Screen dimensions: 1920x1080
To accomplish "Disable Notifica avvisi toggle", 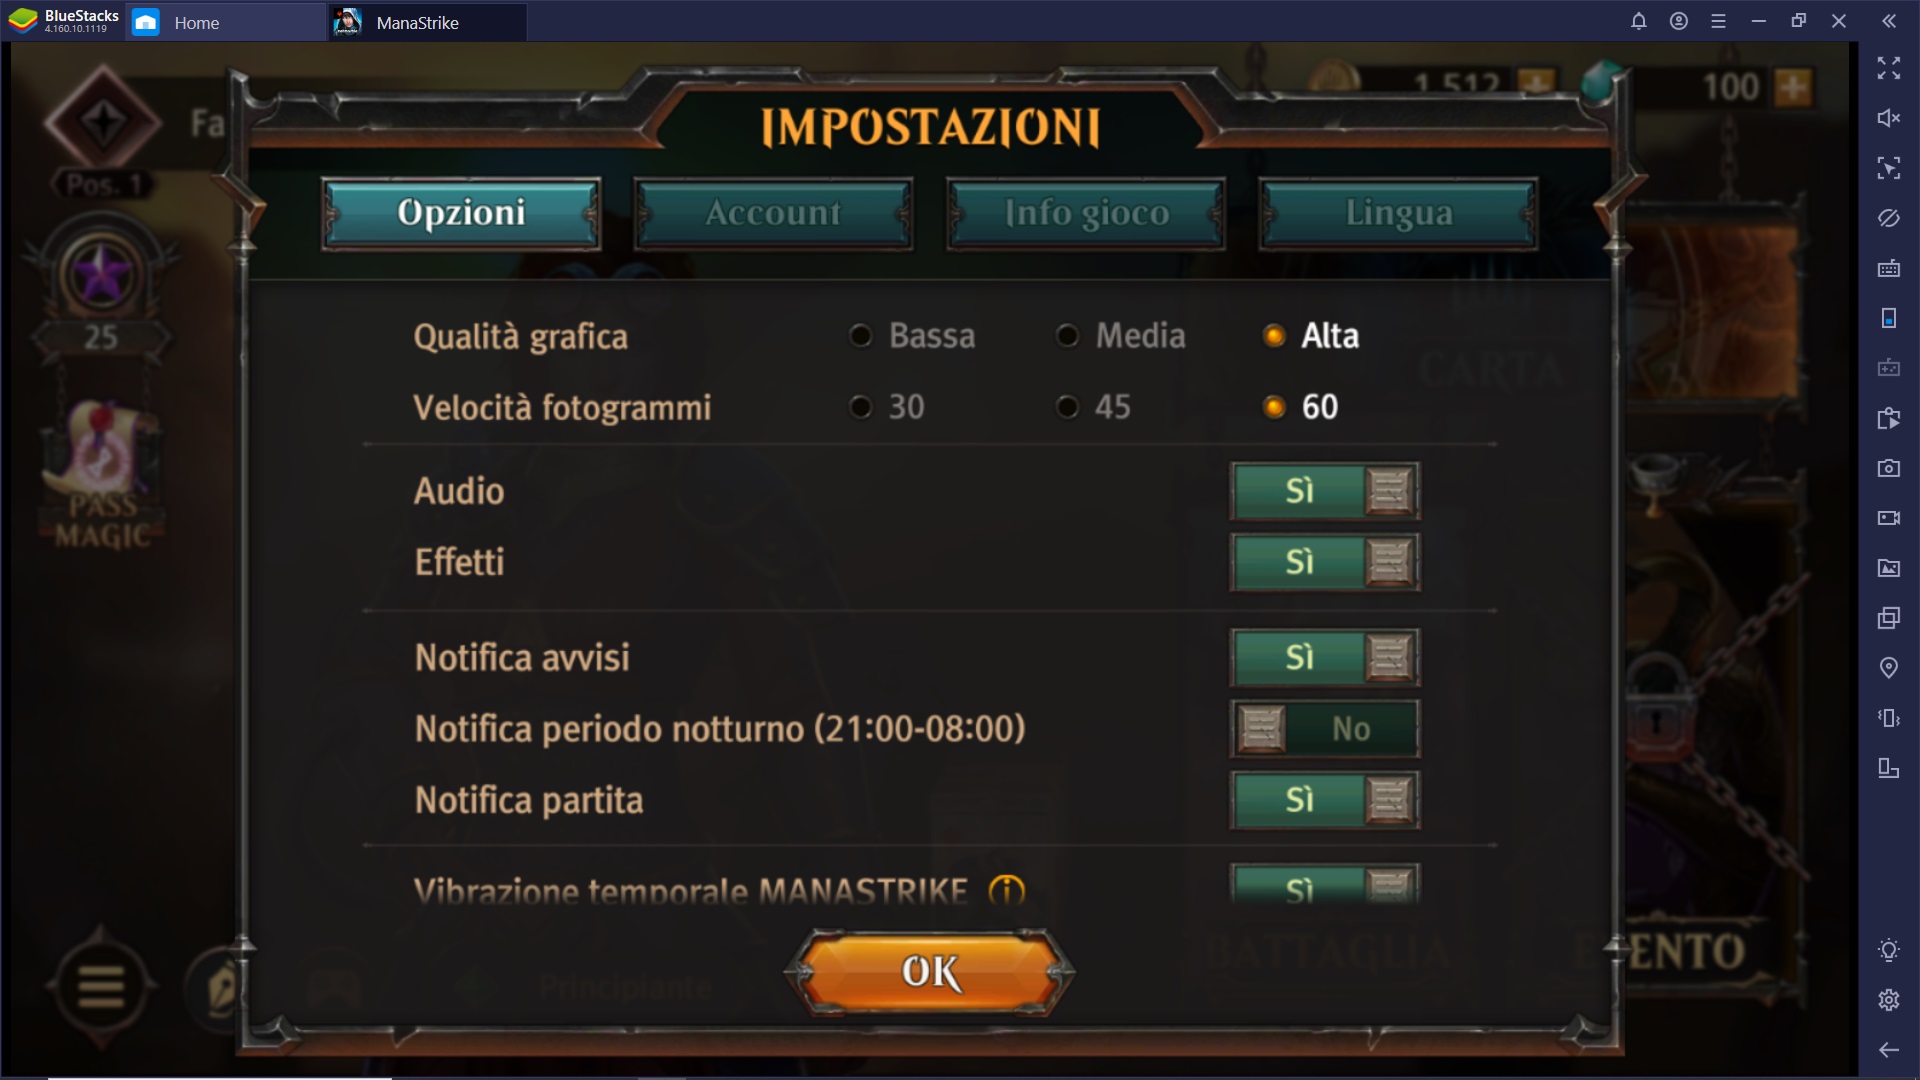I will 1323,657.
